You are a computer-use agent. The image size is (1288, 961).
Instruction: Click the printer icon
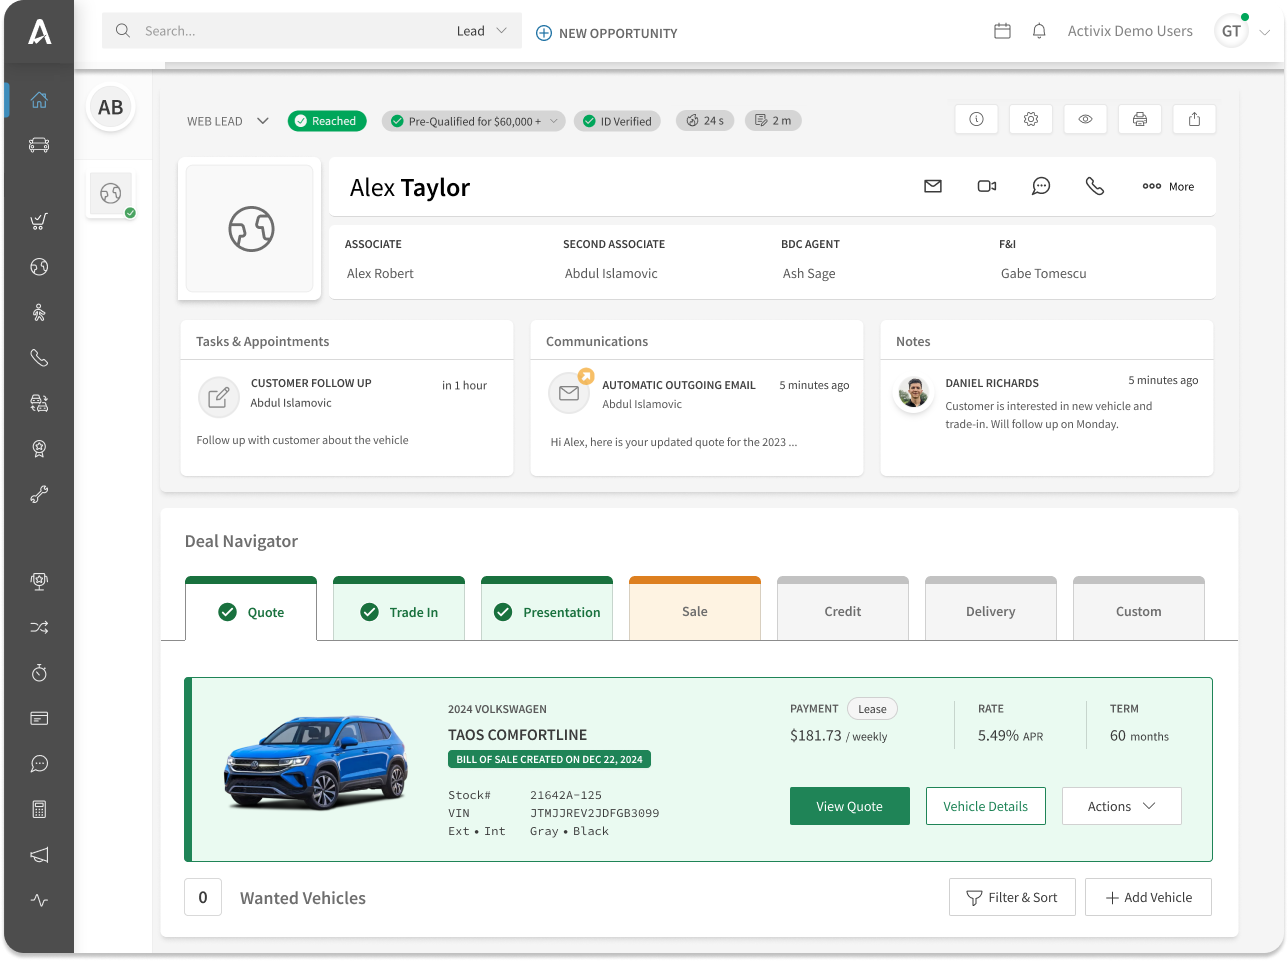click(x=1140, y=119)
